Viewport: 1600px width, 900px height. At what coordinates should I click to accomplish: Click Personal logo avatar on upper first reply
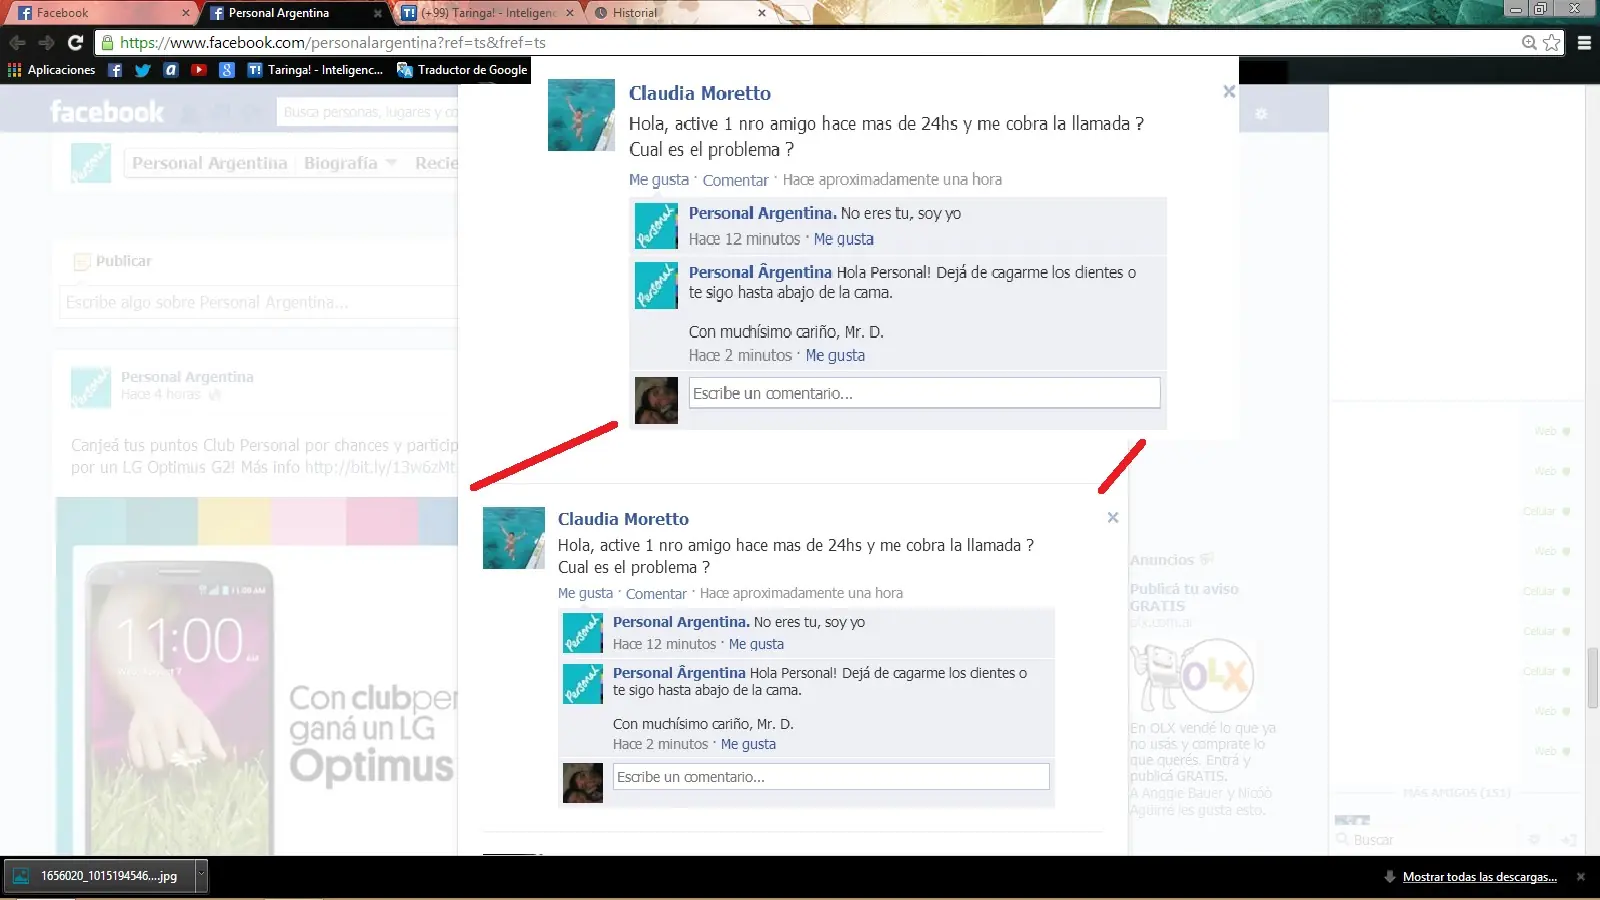tap(656, 226)
